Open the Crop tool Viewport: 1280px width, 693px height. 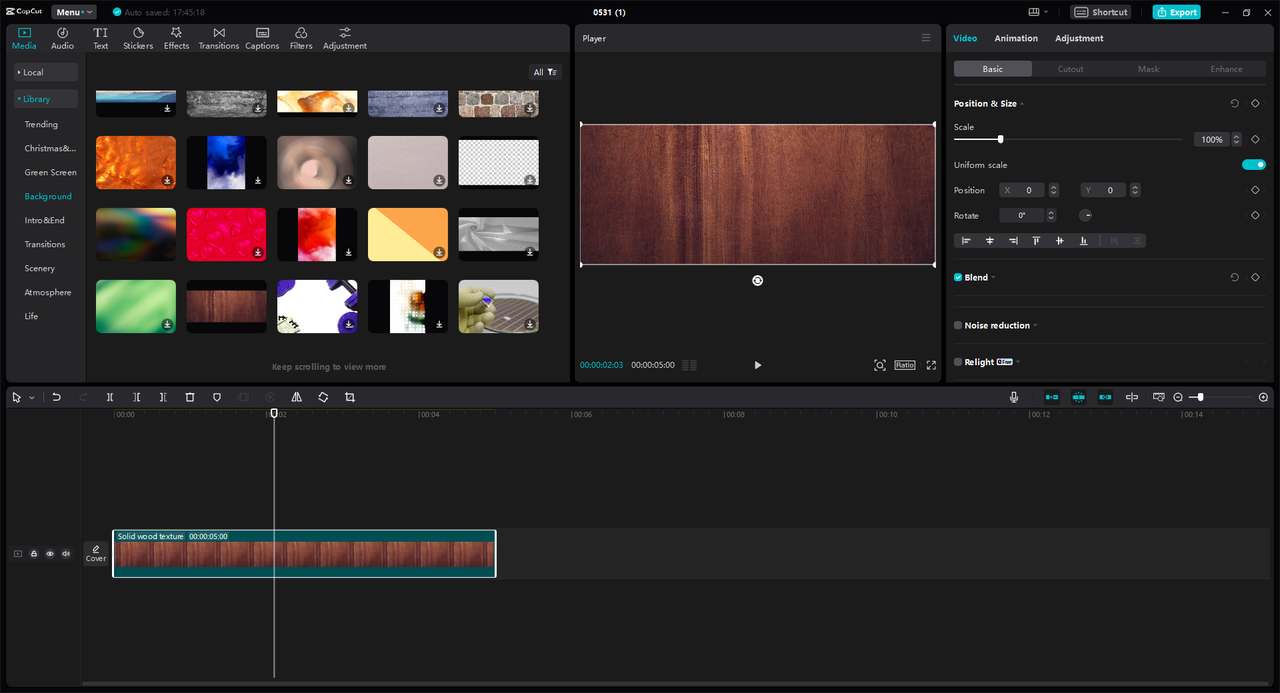point(350,397)
